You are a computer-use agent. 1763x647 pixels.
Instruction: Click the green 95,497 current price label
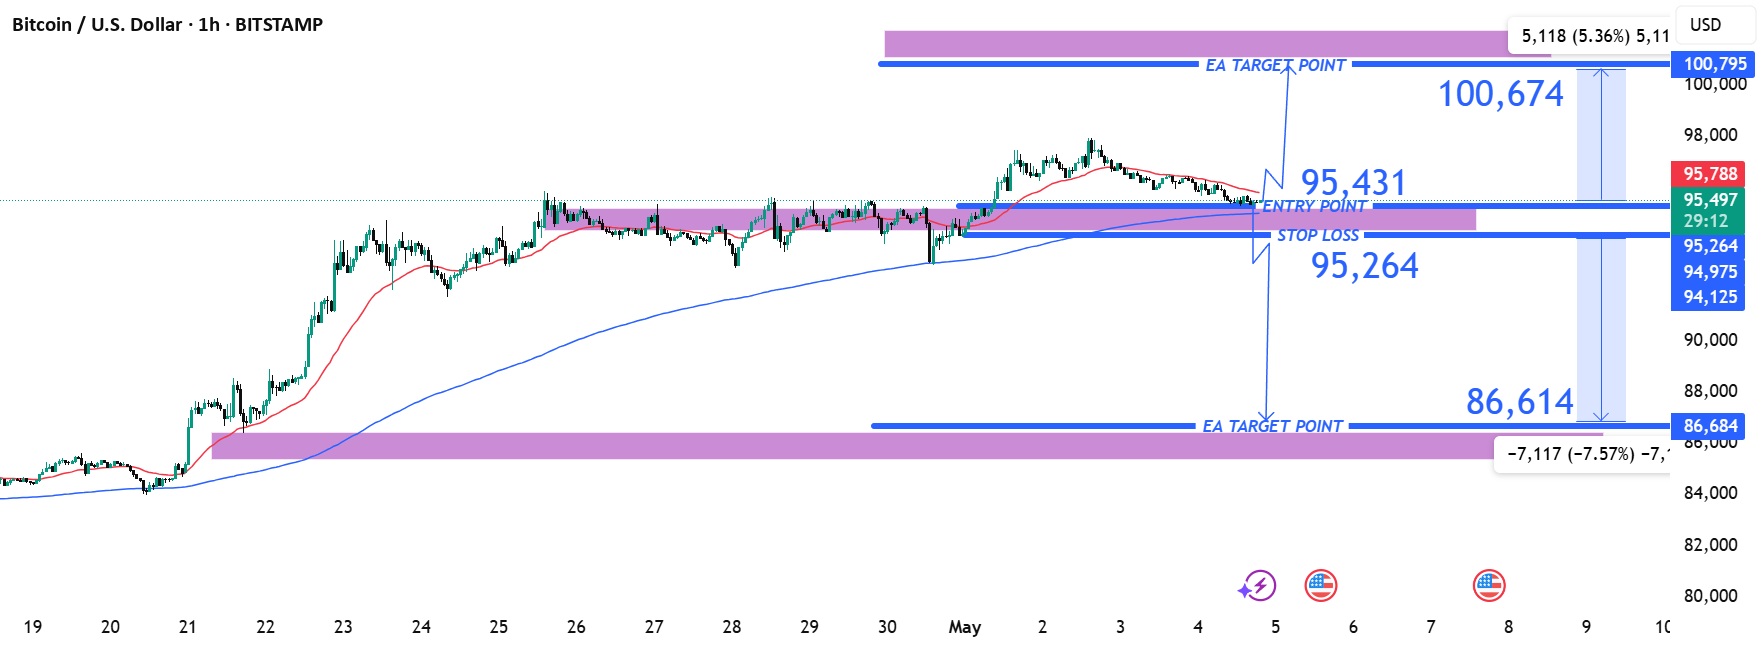1709,200
